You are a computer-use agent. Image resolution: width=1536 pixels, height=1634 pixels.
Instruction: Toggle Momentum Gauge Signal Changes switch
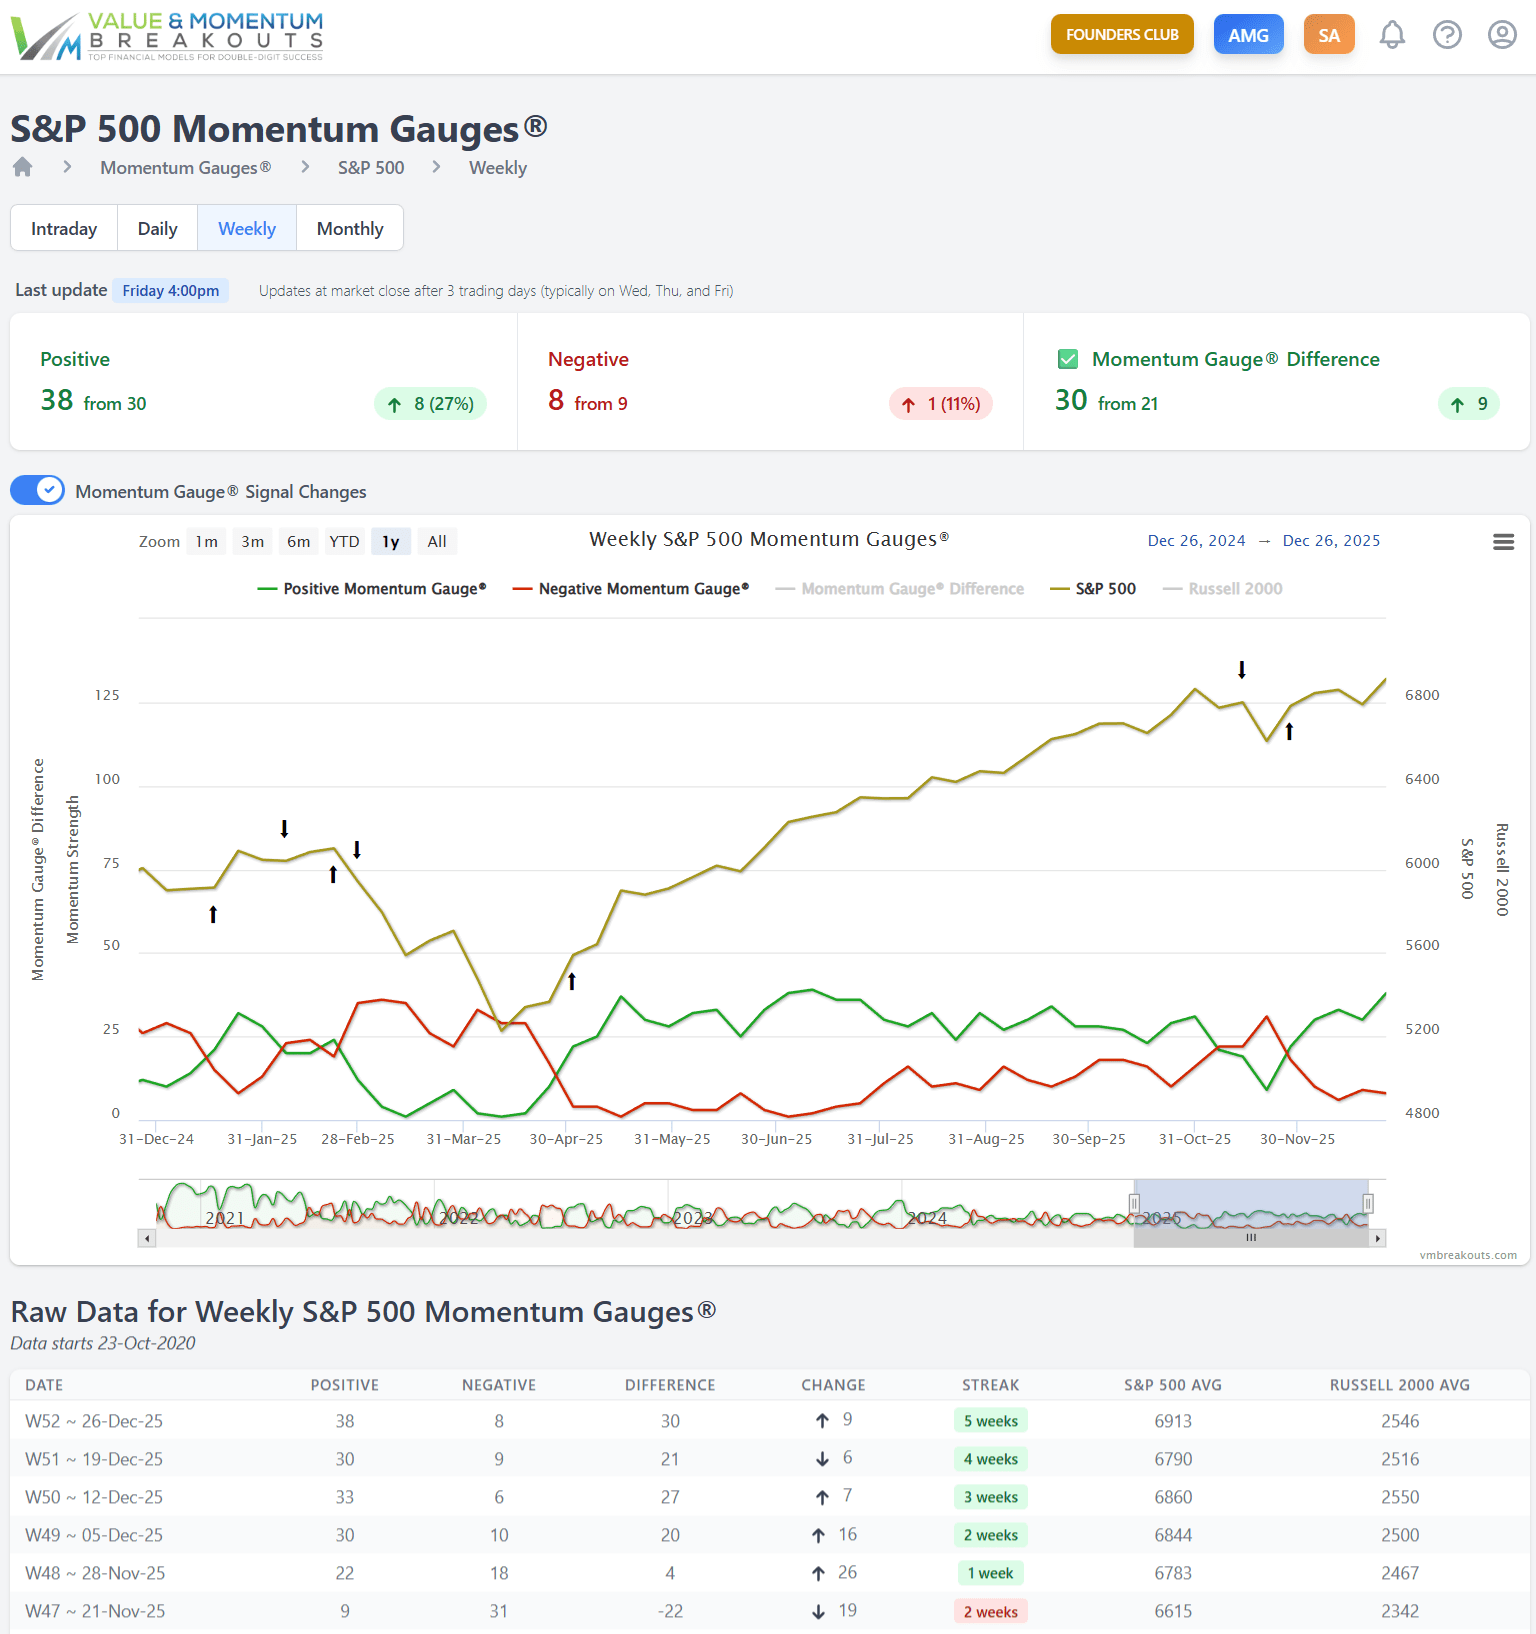click(38, 491)
